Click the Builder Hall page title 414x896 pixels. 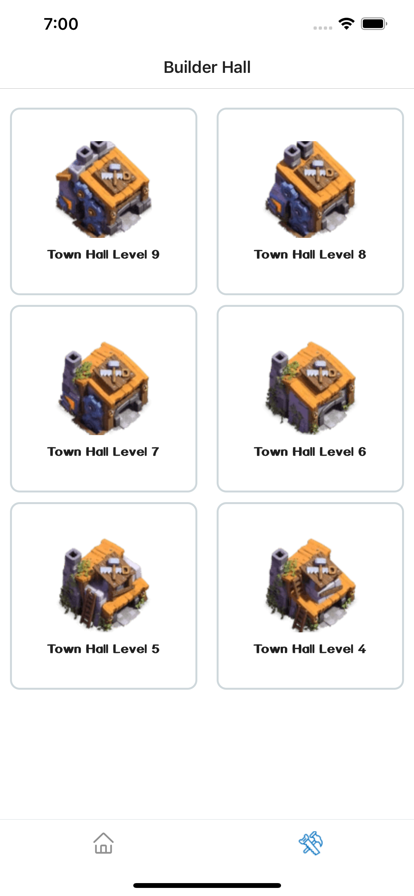pyautogui.click(x=207, y=67)
